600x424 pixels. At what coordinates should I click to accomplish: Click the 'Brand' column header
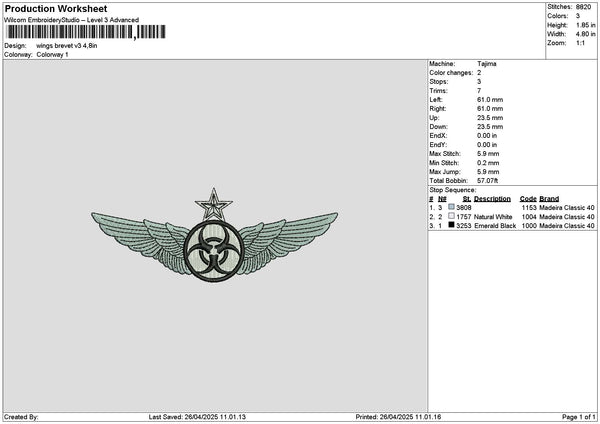[549, 199]
